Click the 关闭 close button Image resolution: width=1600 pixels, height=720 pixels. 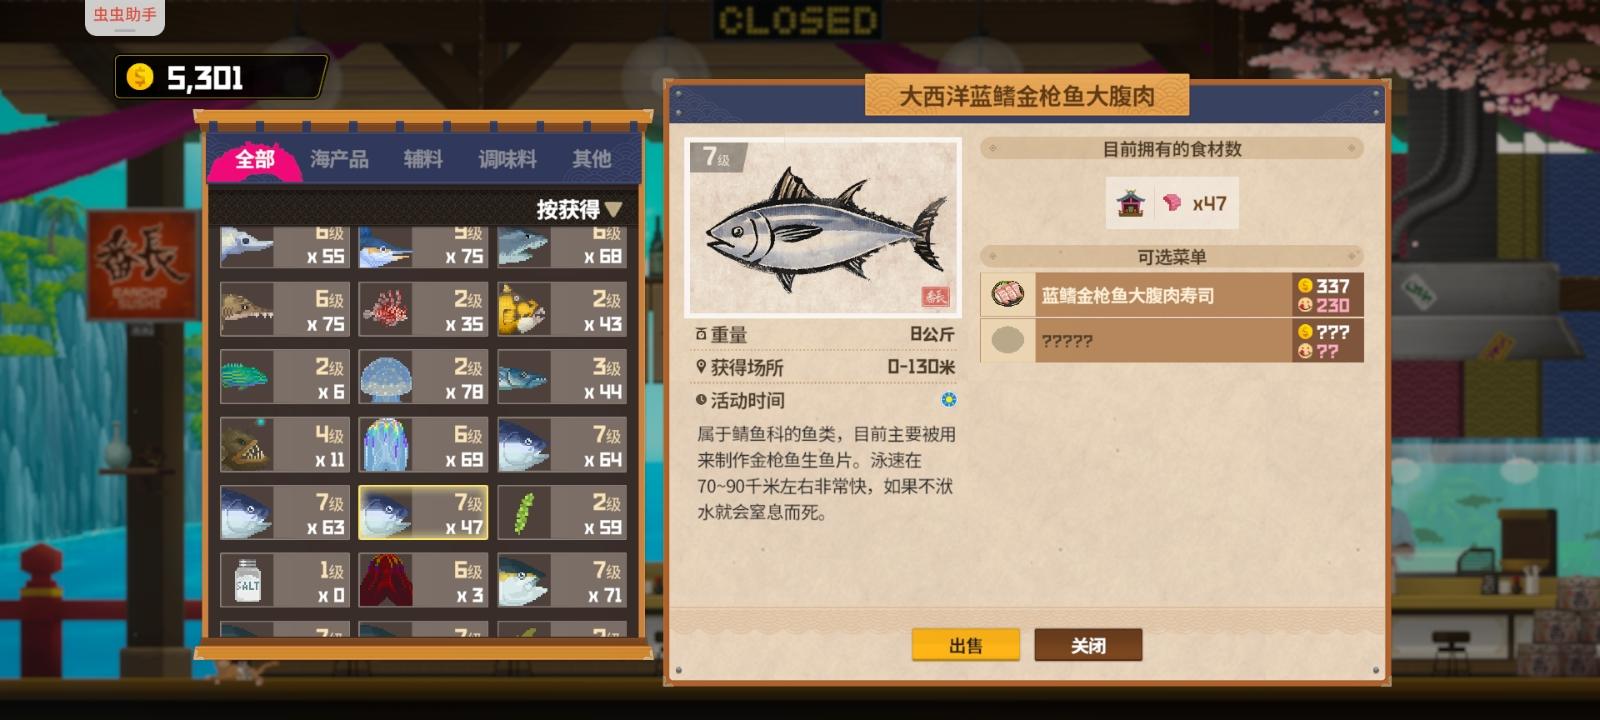(x=1088, y=645)
